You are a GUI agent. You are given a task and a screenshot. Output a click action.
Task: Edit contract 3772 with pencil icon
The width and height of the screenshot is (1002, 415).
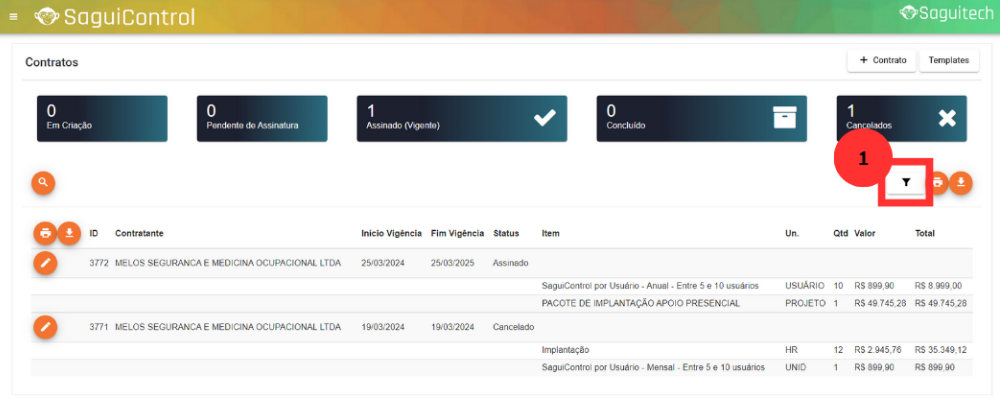pyautogui.click(x=45, y=263)
